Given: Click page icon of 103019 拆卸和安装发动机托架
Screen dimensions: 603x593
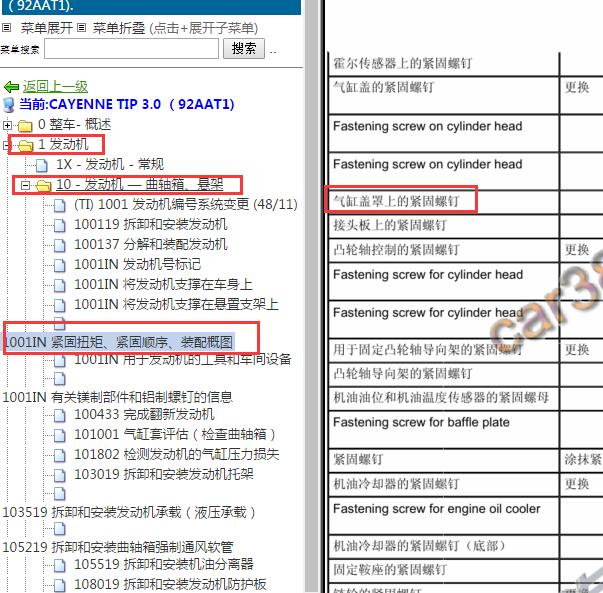Looking at the screenshot, I should point(60,476).
